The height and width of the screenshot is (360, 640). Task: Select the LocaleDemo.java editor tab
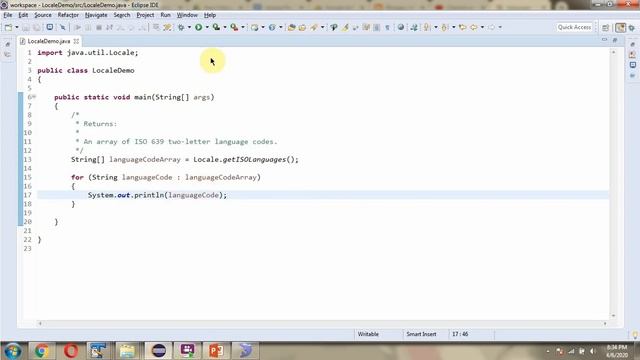(x=49, y=41)
